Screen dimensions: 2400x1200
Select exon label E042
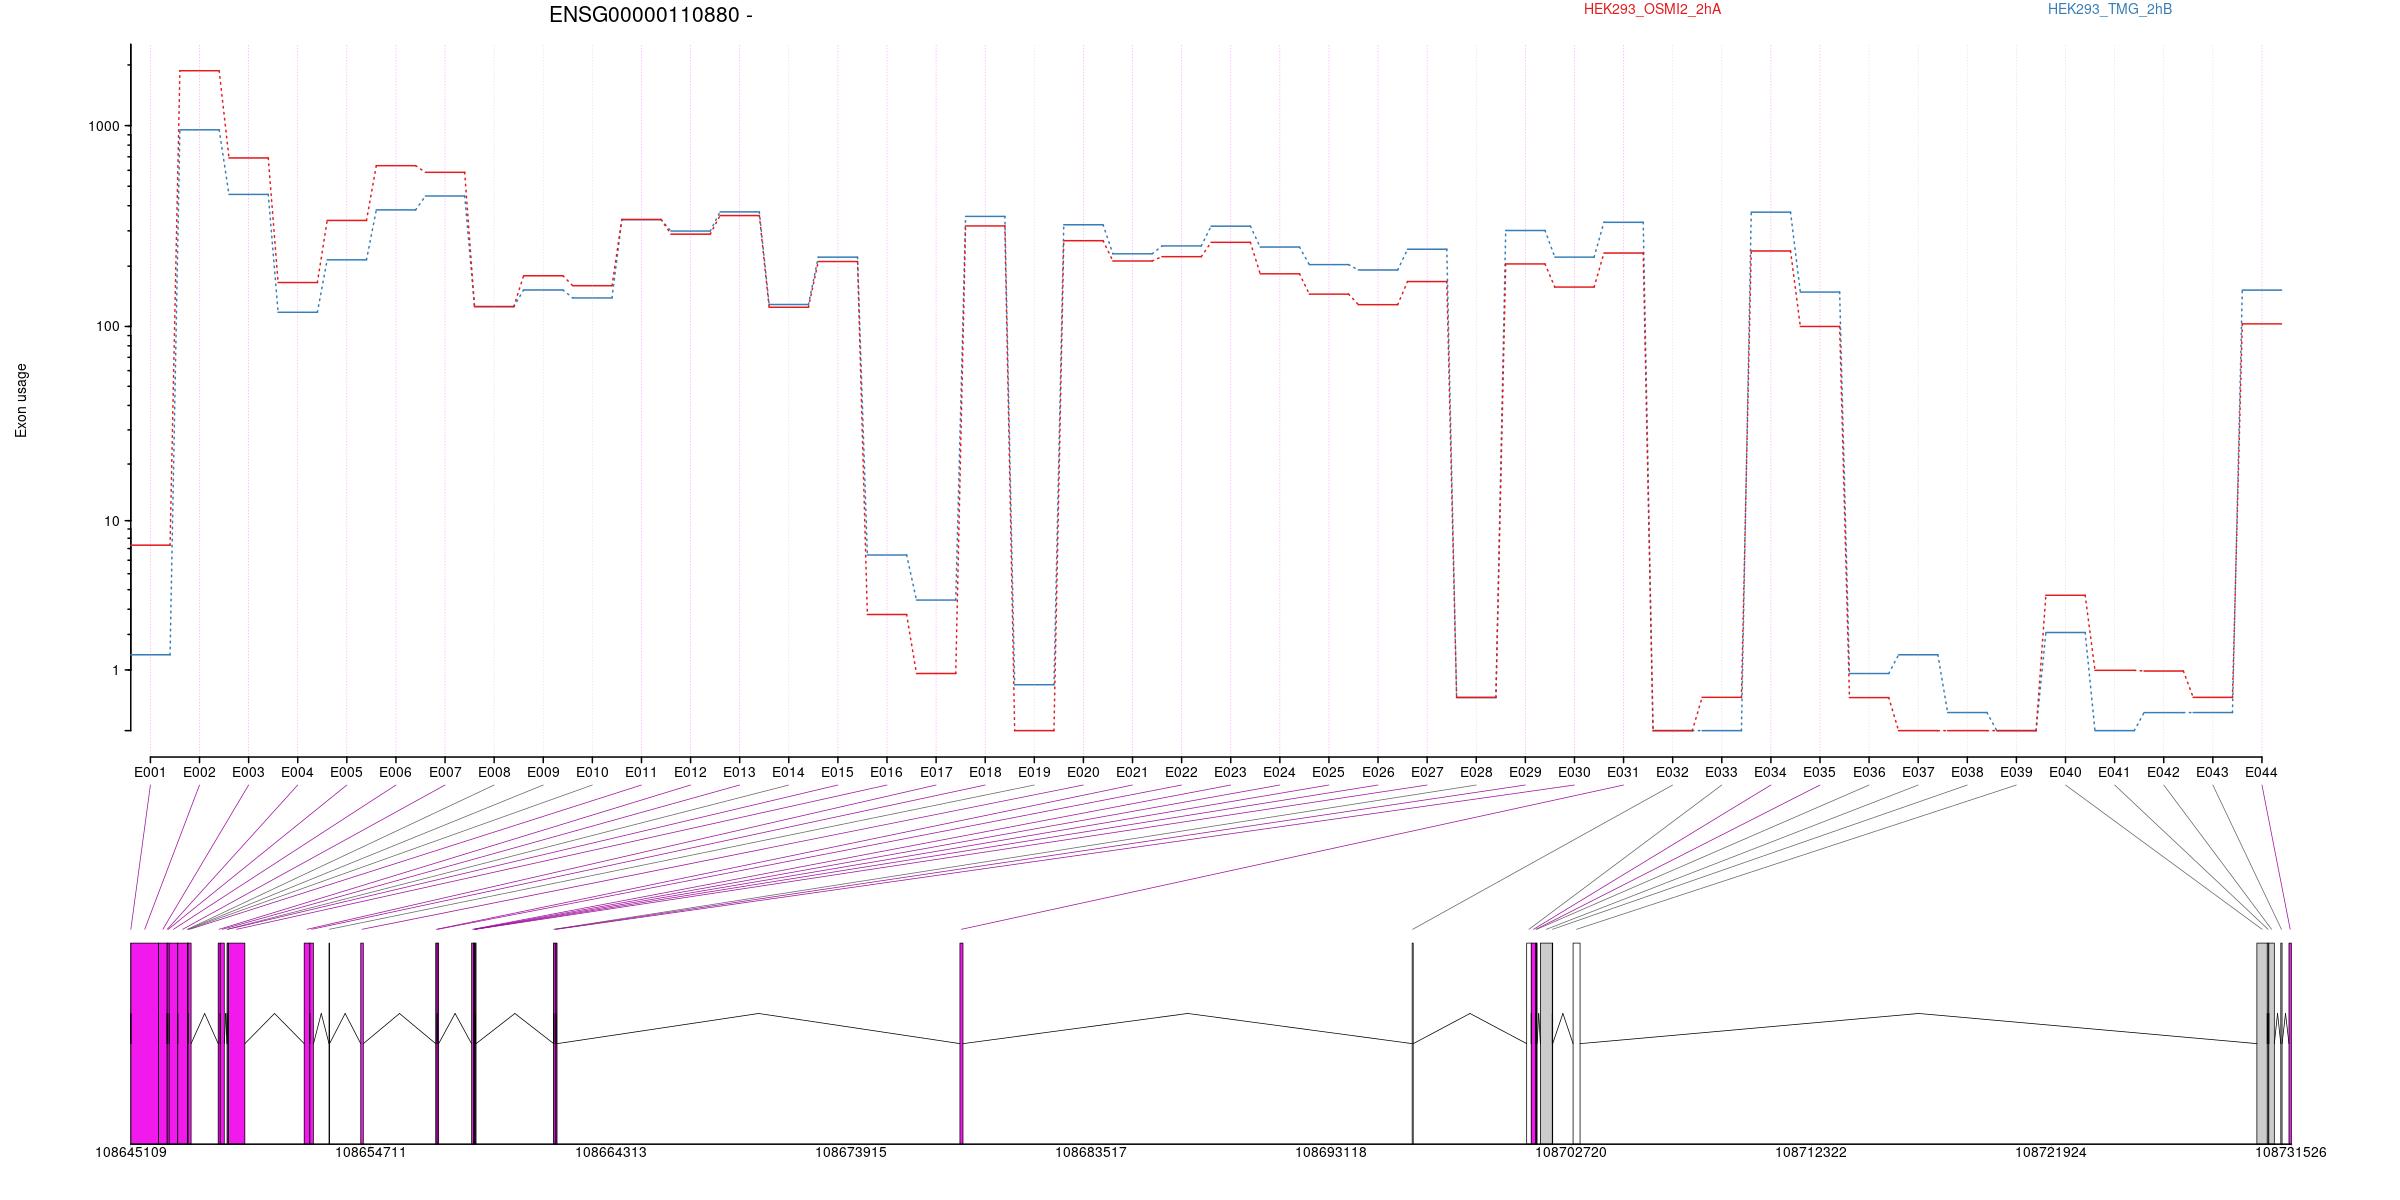click(x=2163, y=772)
